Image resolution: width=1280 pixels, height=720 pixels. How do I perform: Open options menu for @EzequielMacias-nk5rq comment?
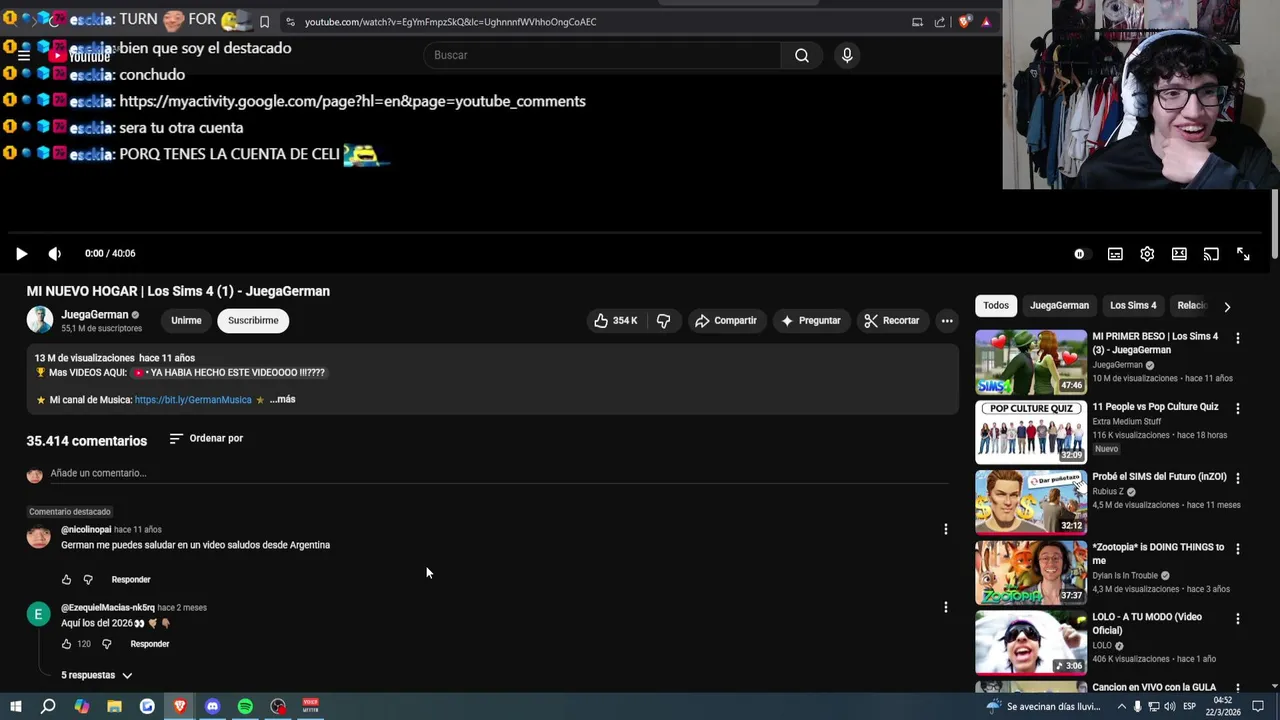946,607
